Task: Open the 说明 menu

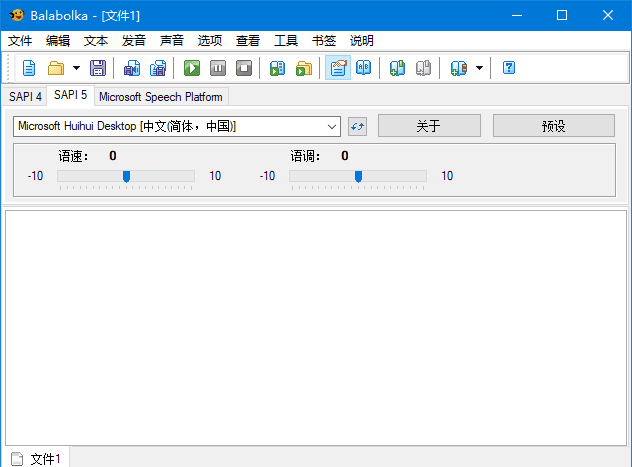Action: (x=362, y=41)
